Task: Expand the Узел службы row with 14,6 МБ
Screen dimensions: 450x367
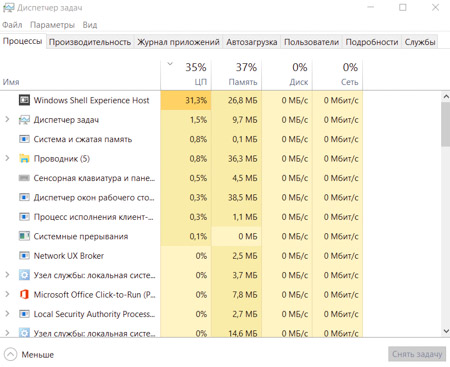Action: pyautogui.click(x=7, y=332)
